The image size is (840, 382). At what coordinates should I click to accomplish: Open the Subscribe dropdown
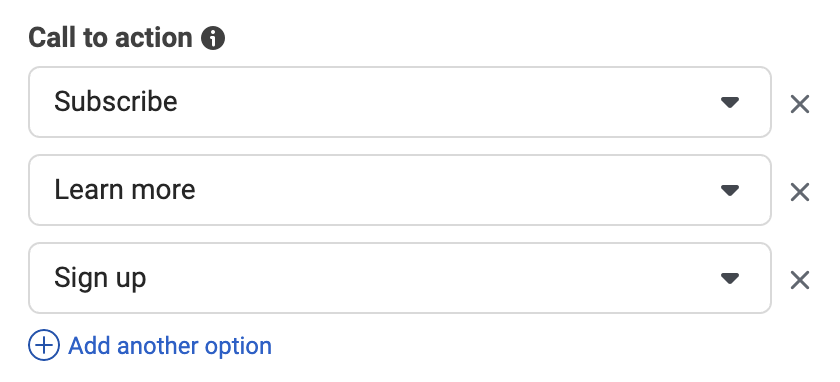click(400, 102)
